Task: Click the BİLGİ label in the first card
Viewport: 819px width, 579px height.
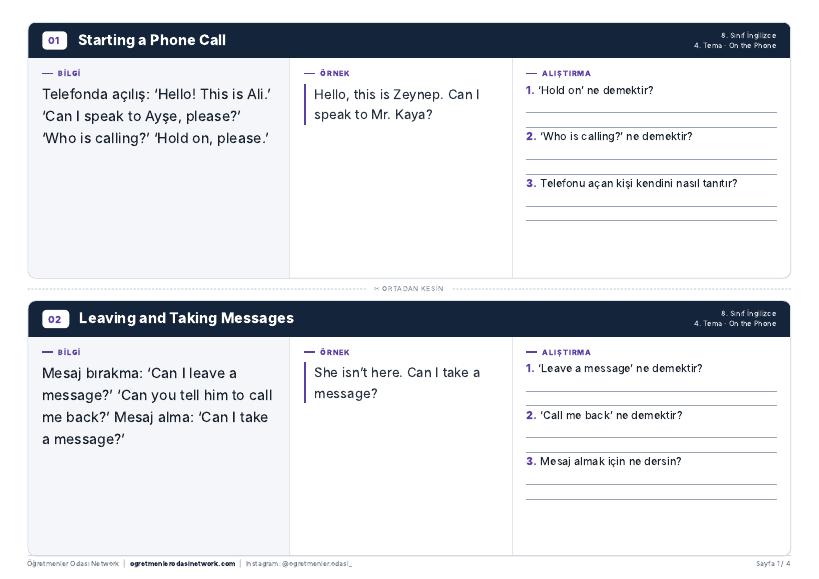Action: (x=68, y=74)
